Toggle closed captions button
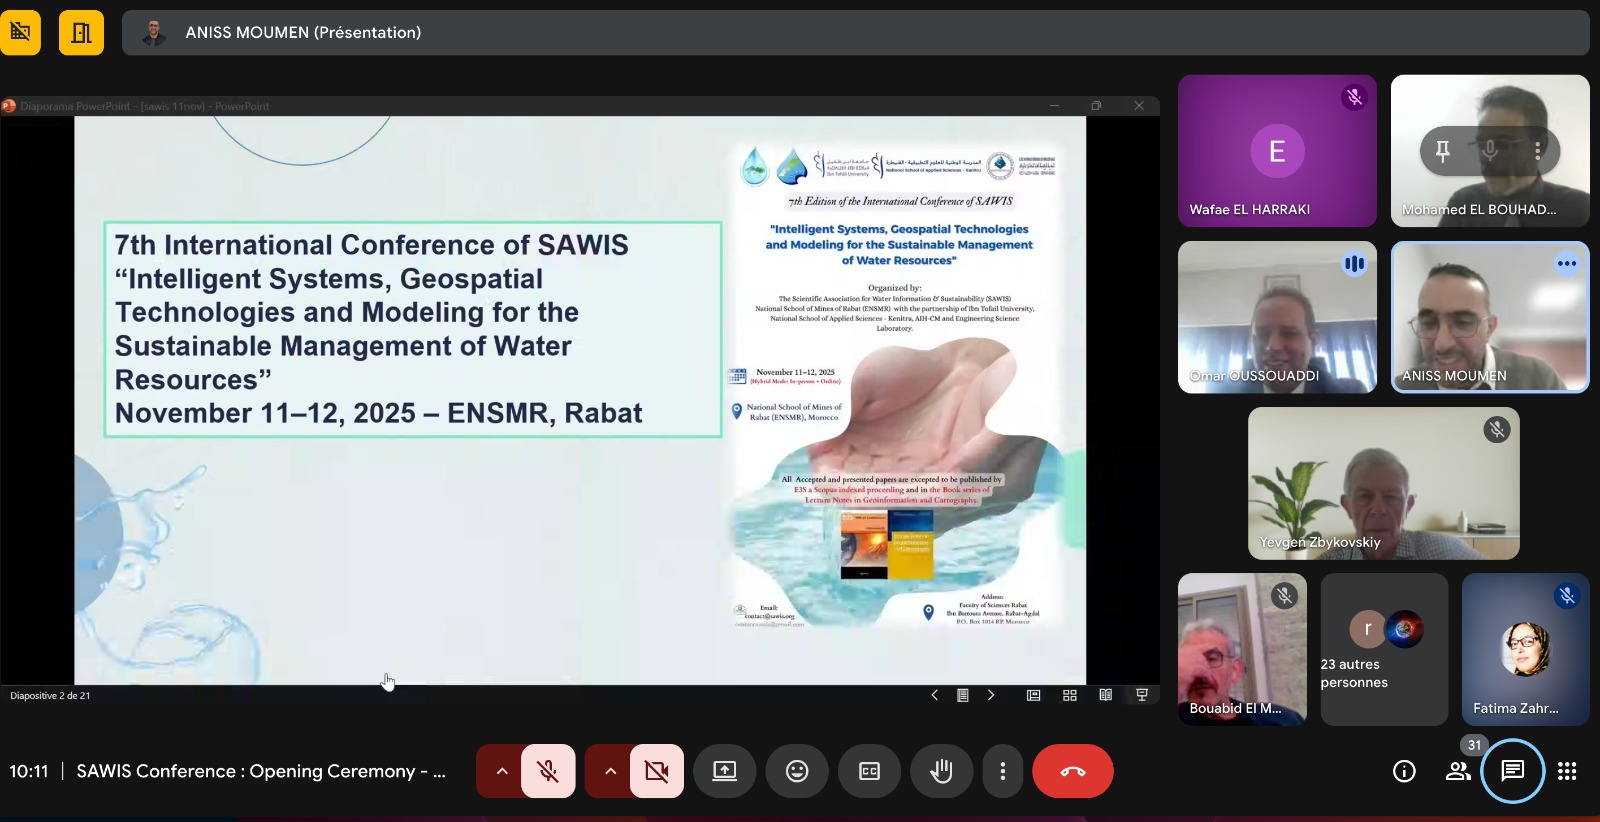This screenshot has width=1600, height=822. [869, 771]
